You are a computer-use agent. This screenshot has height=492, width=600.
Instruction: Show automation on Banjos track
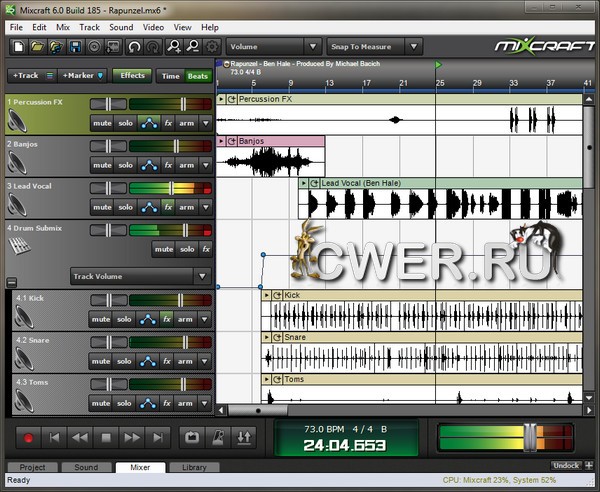pyautogui.click(x=148, y=165)
